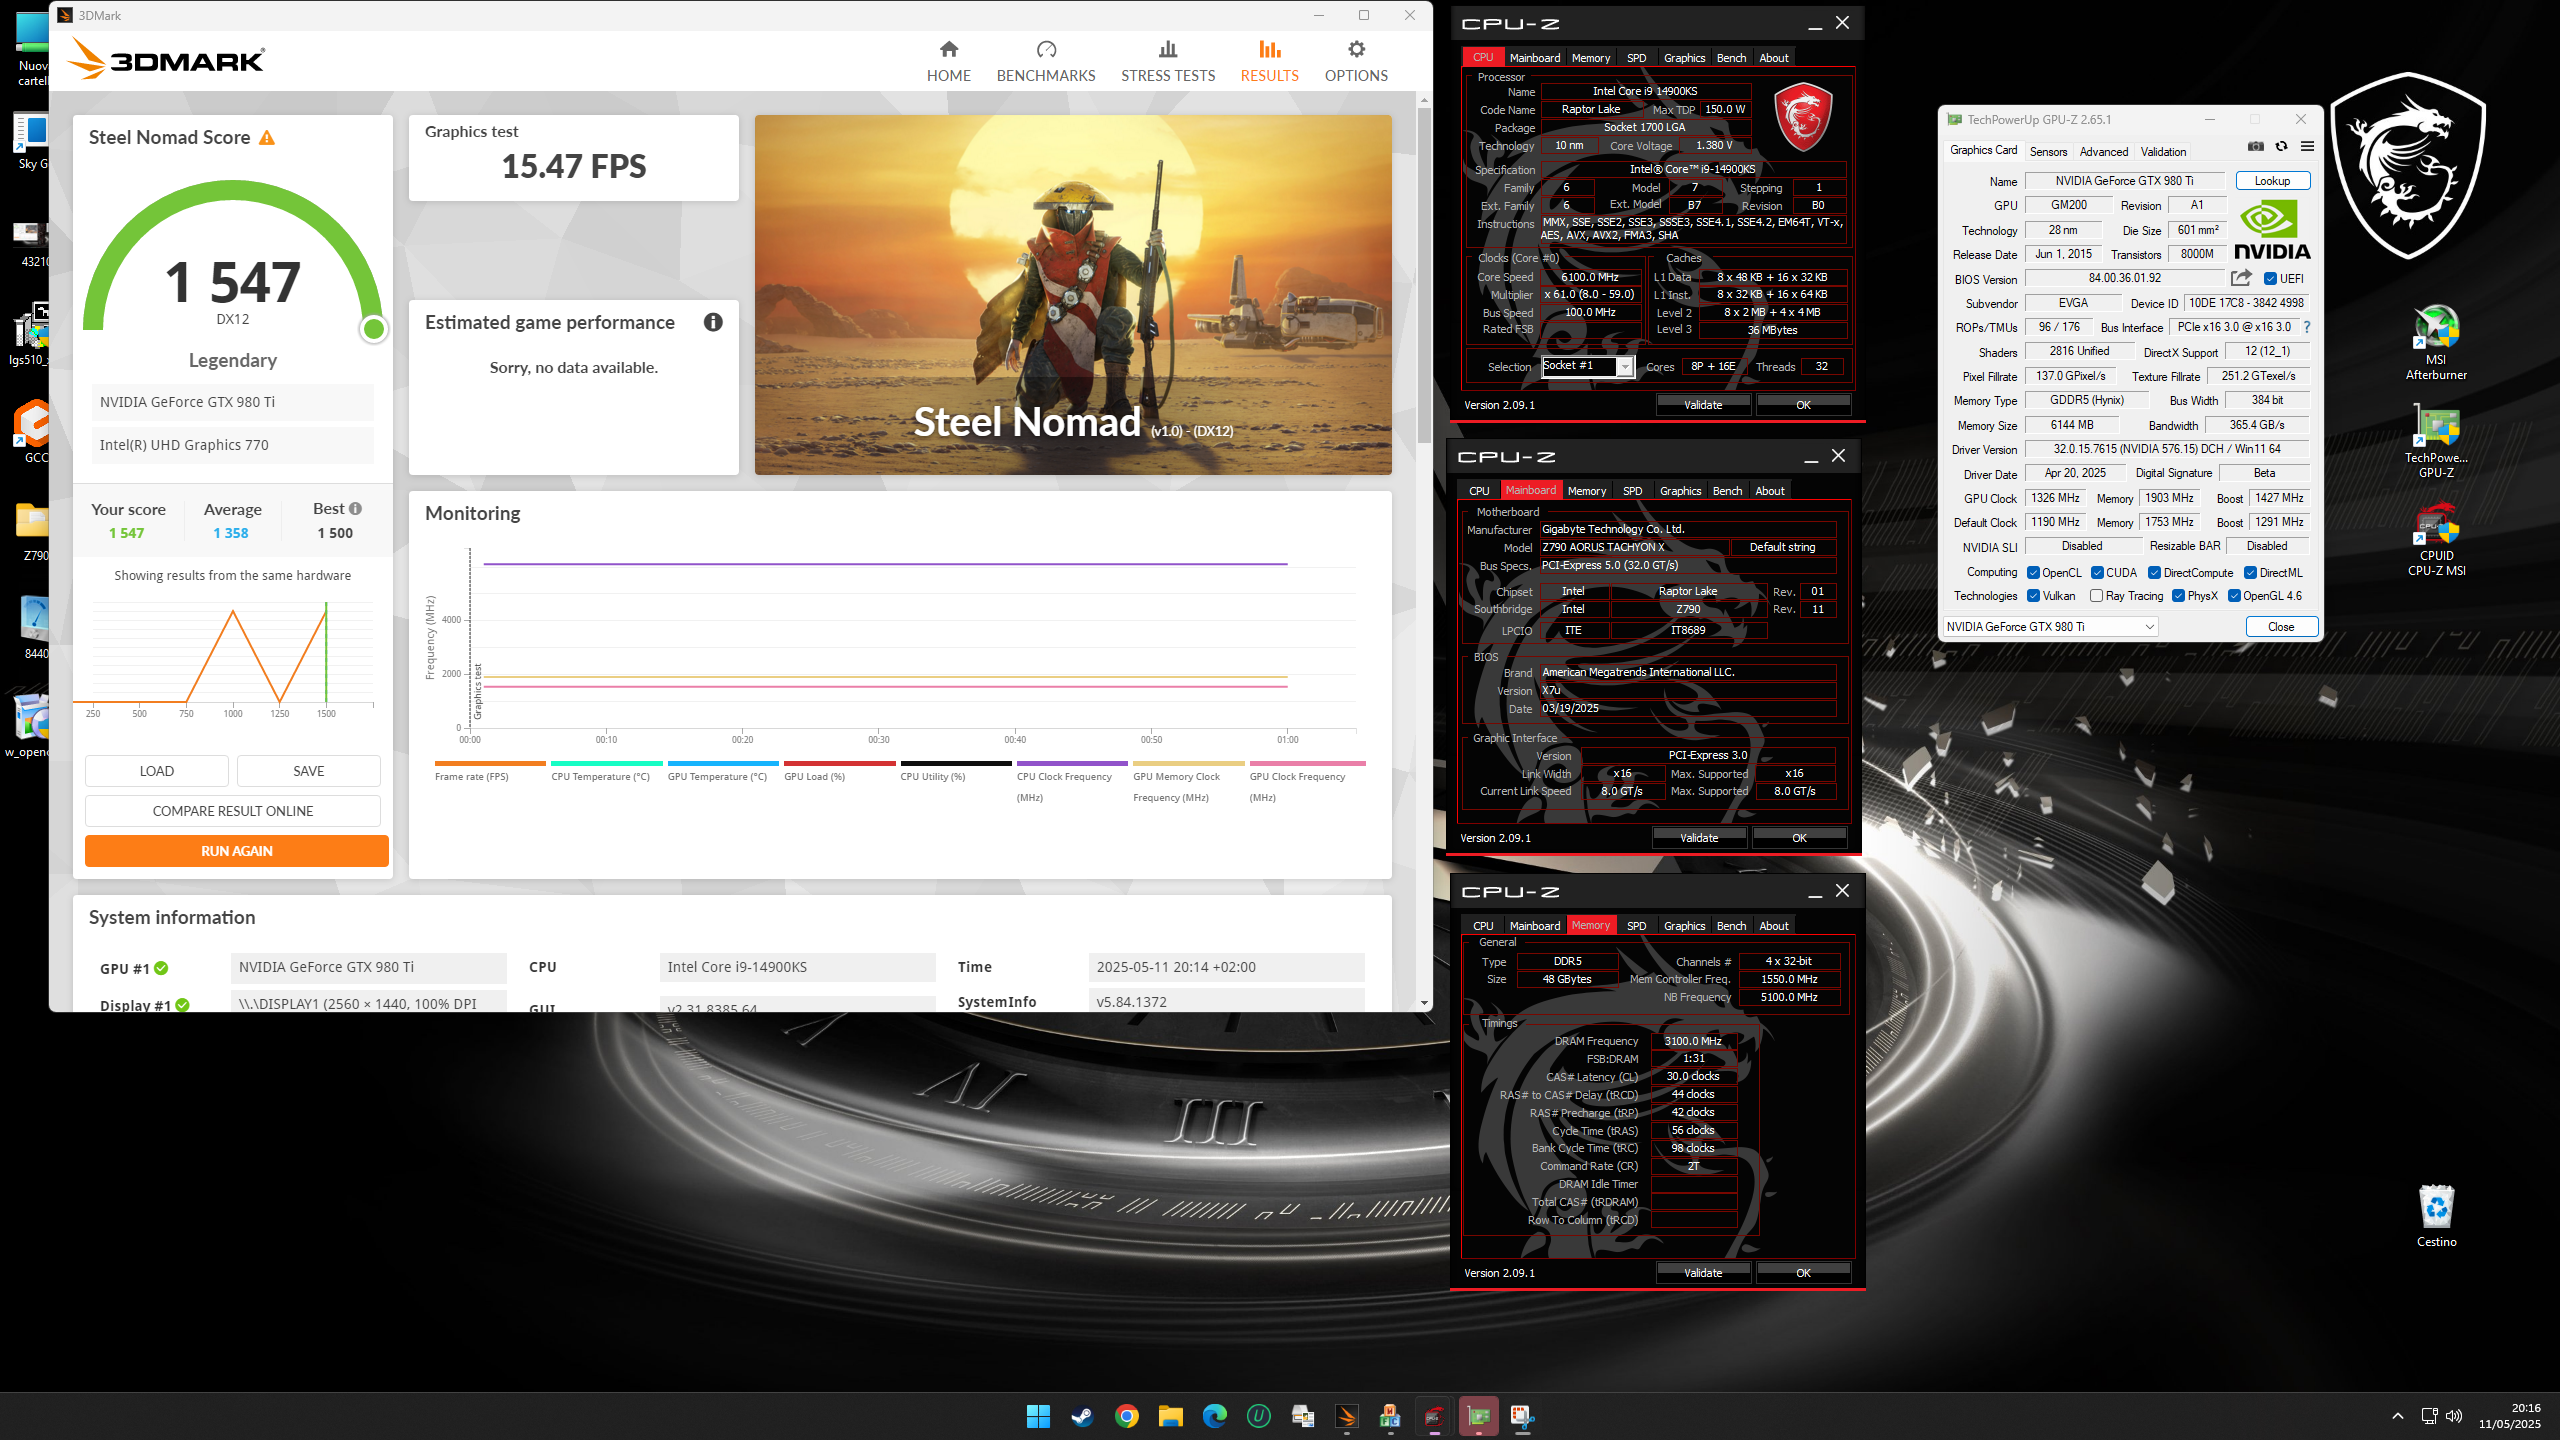Open the Validation tab in GPU-Z
This screenshot has height=1440, width=2560.
(2163, 152)
